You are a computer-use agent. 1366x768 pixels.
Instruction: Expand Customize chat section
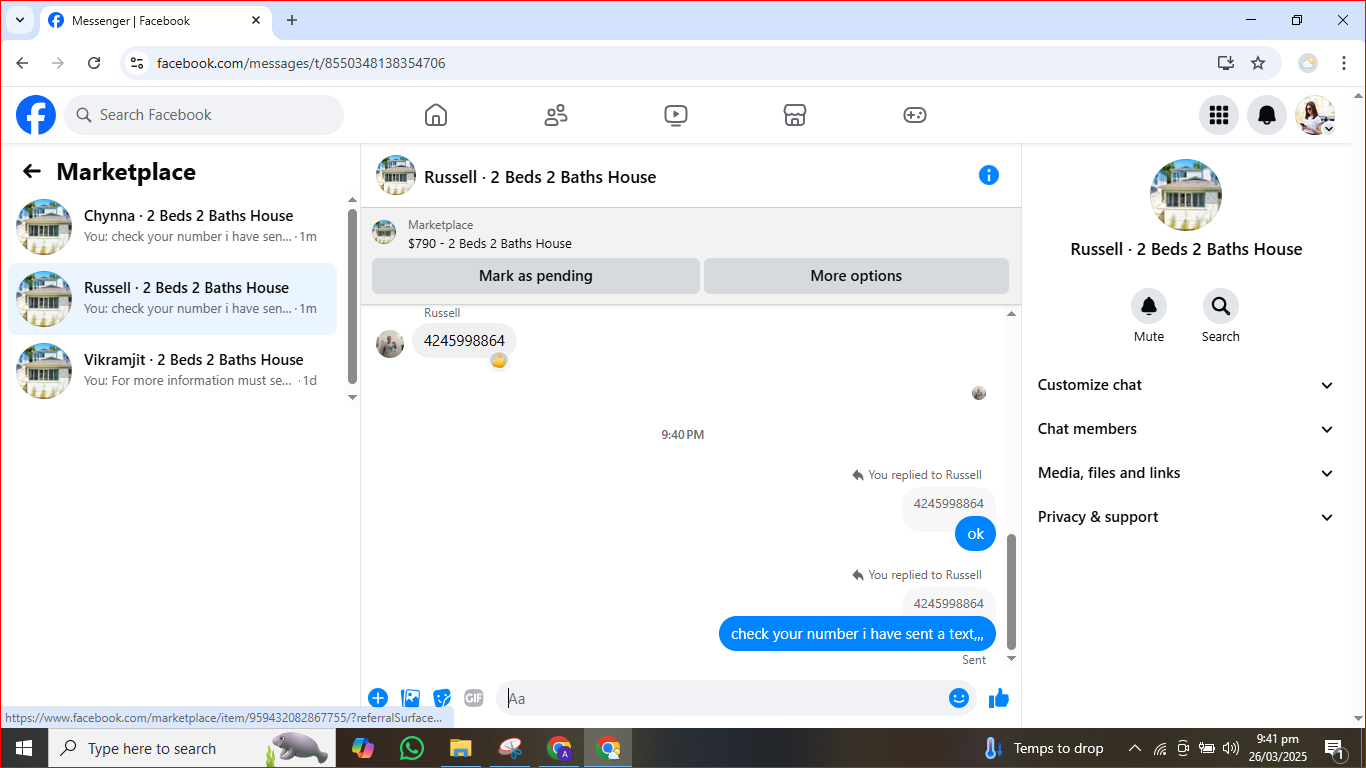pyautogui.click(x=1187, y=385)
